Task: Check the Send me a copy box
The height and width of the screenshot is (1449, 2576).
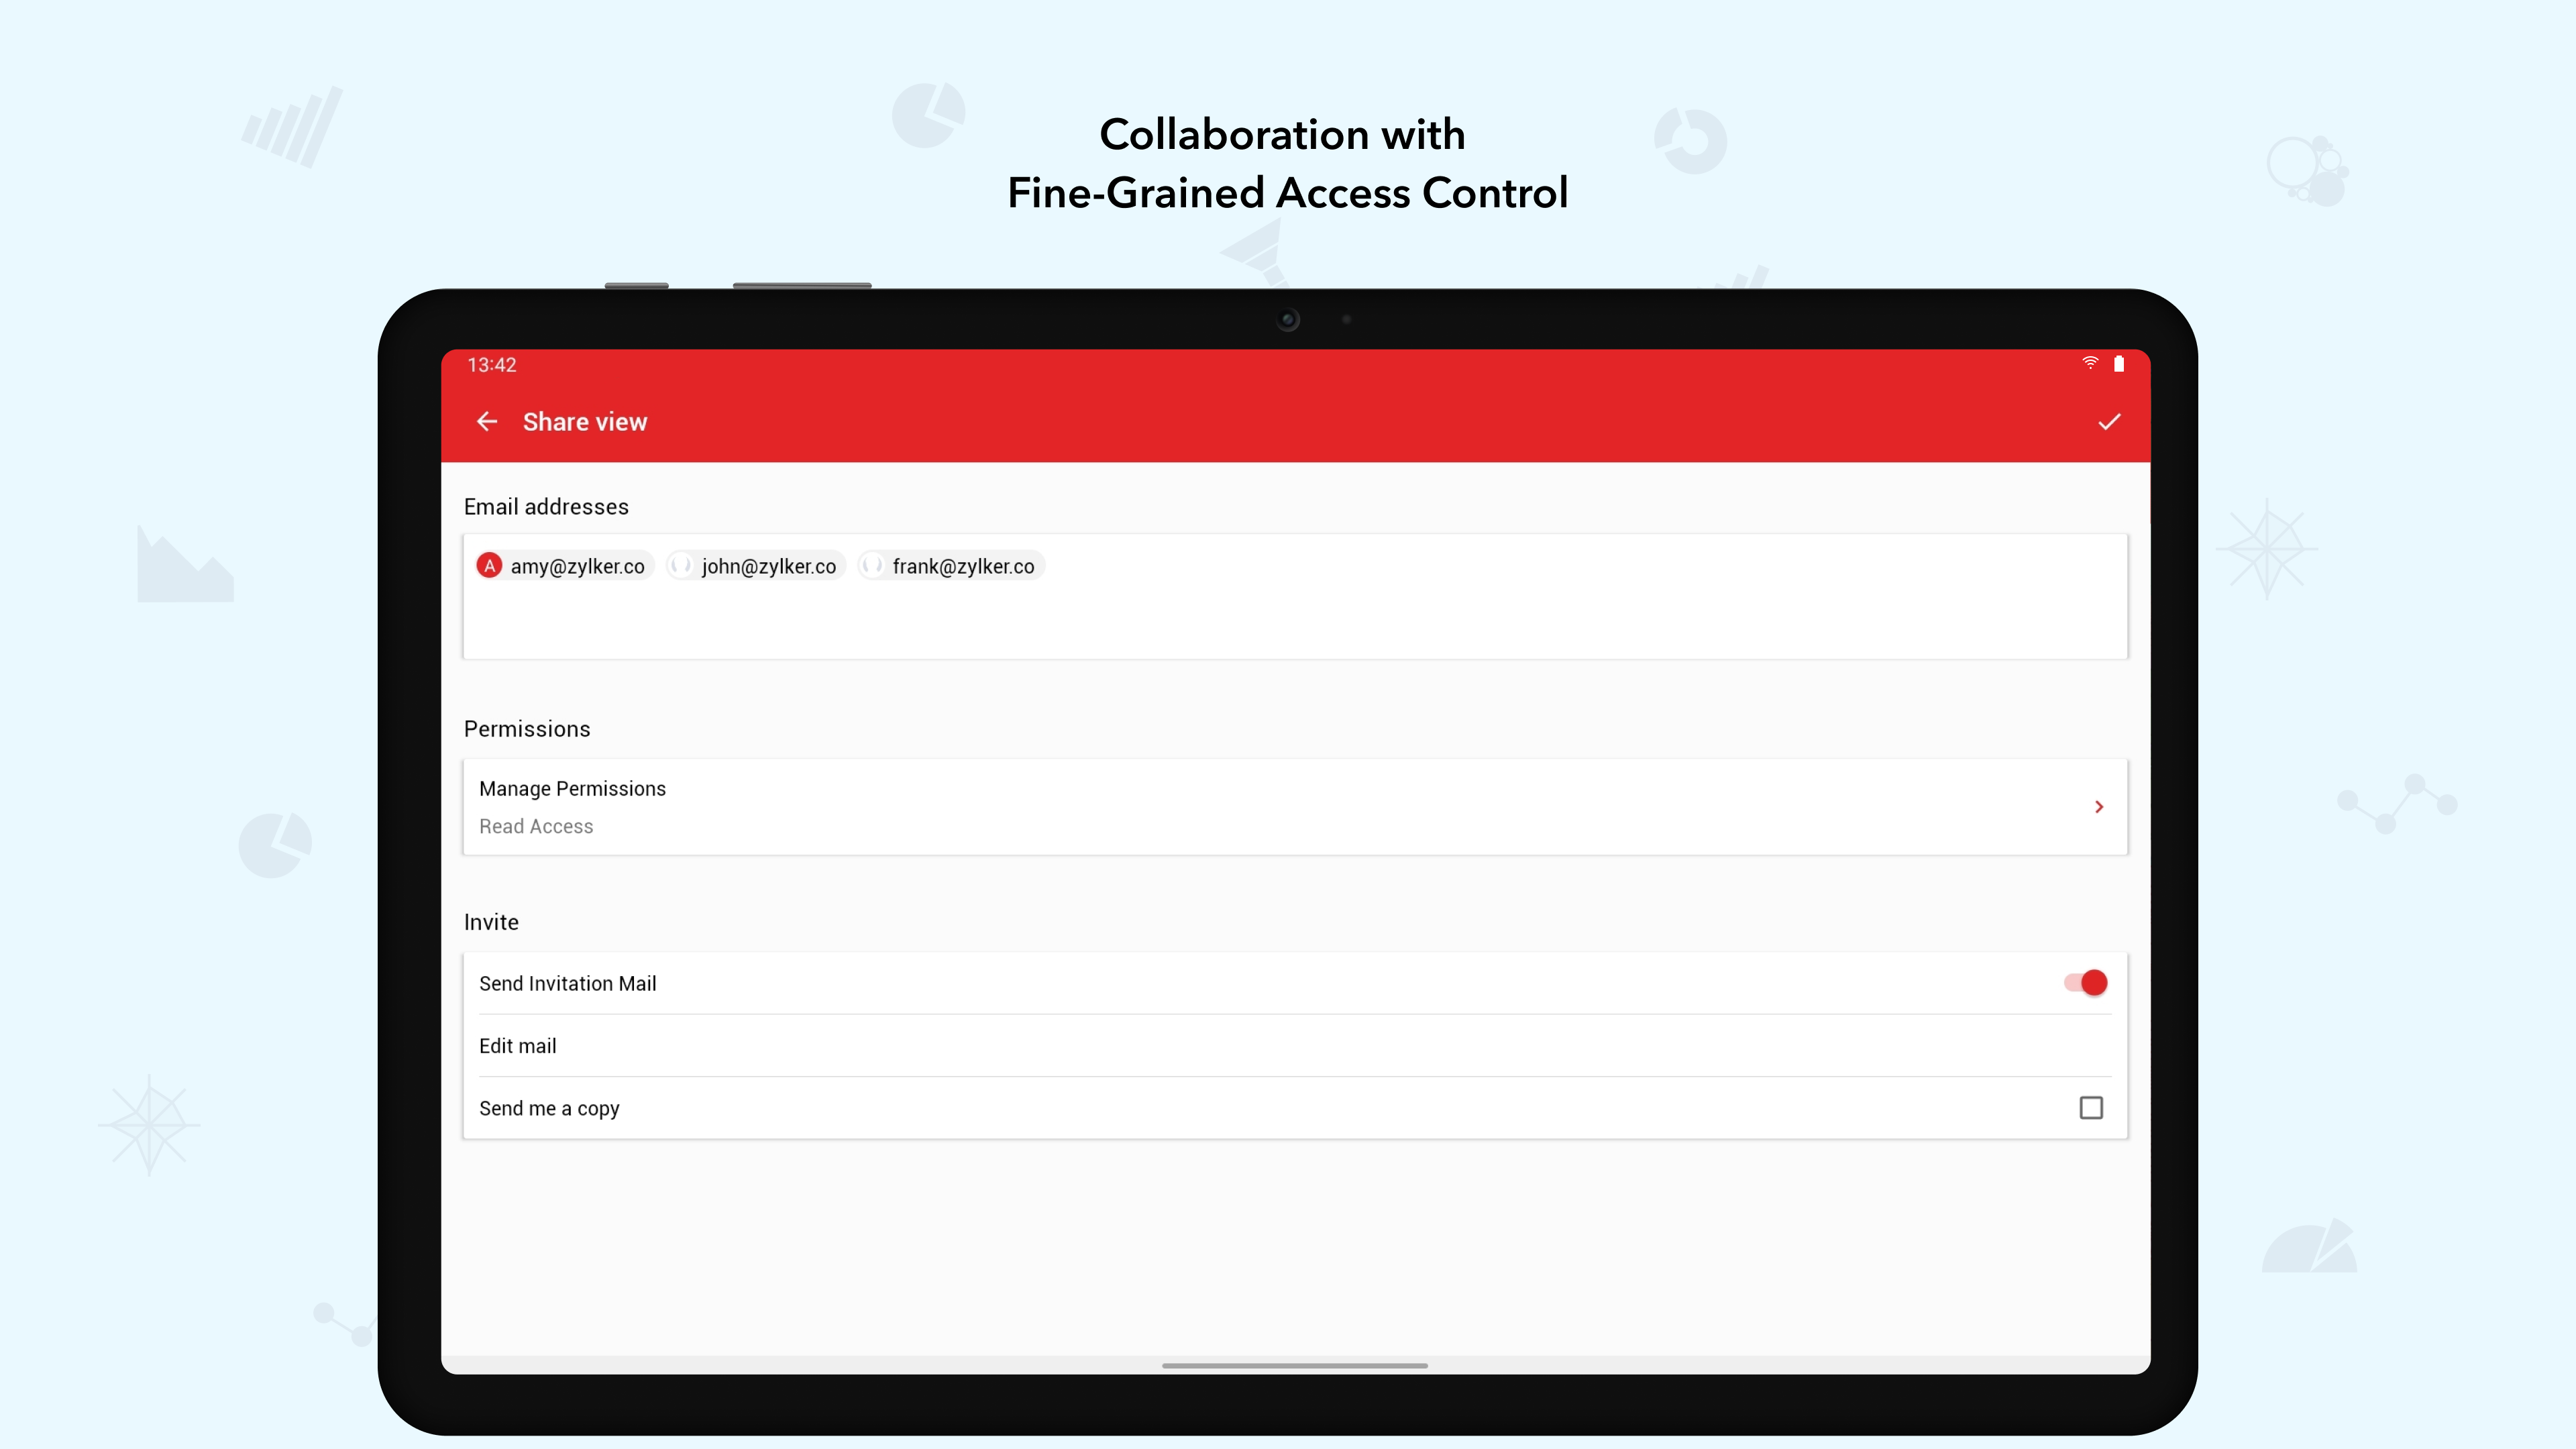Action: [2091, 1108]
